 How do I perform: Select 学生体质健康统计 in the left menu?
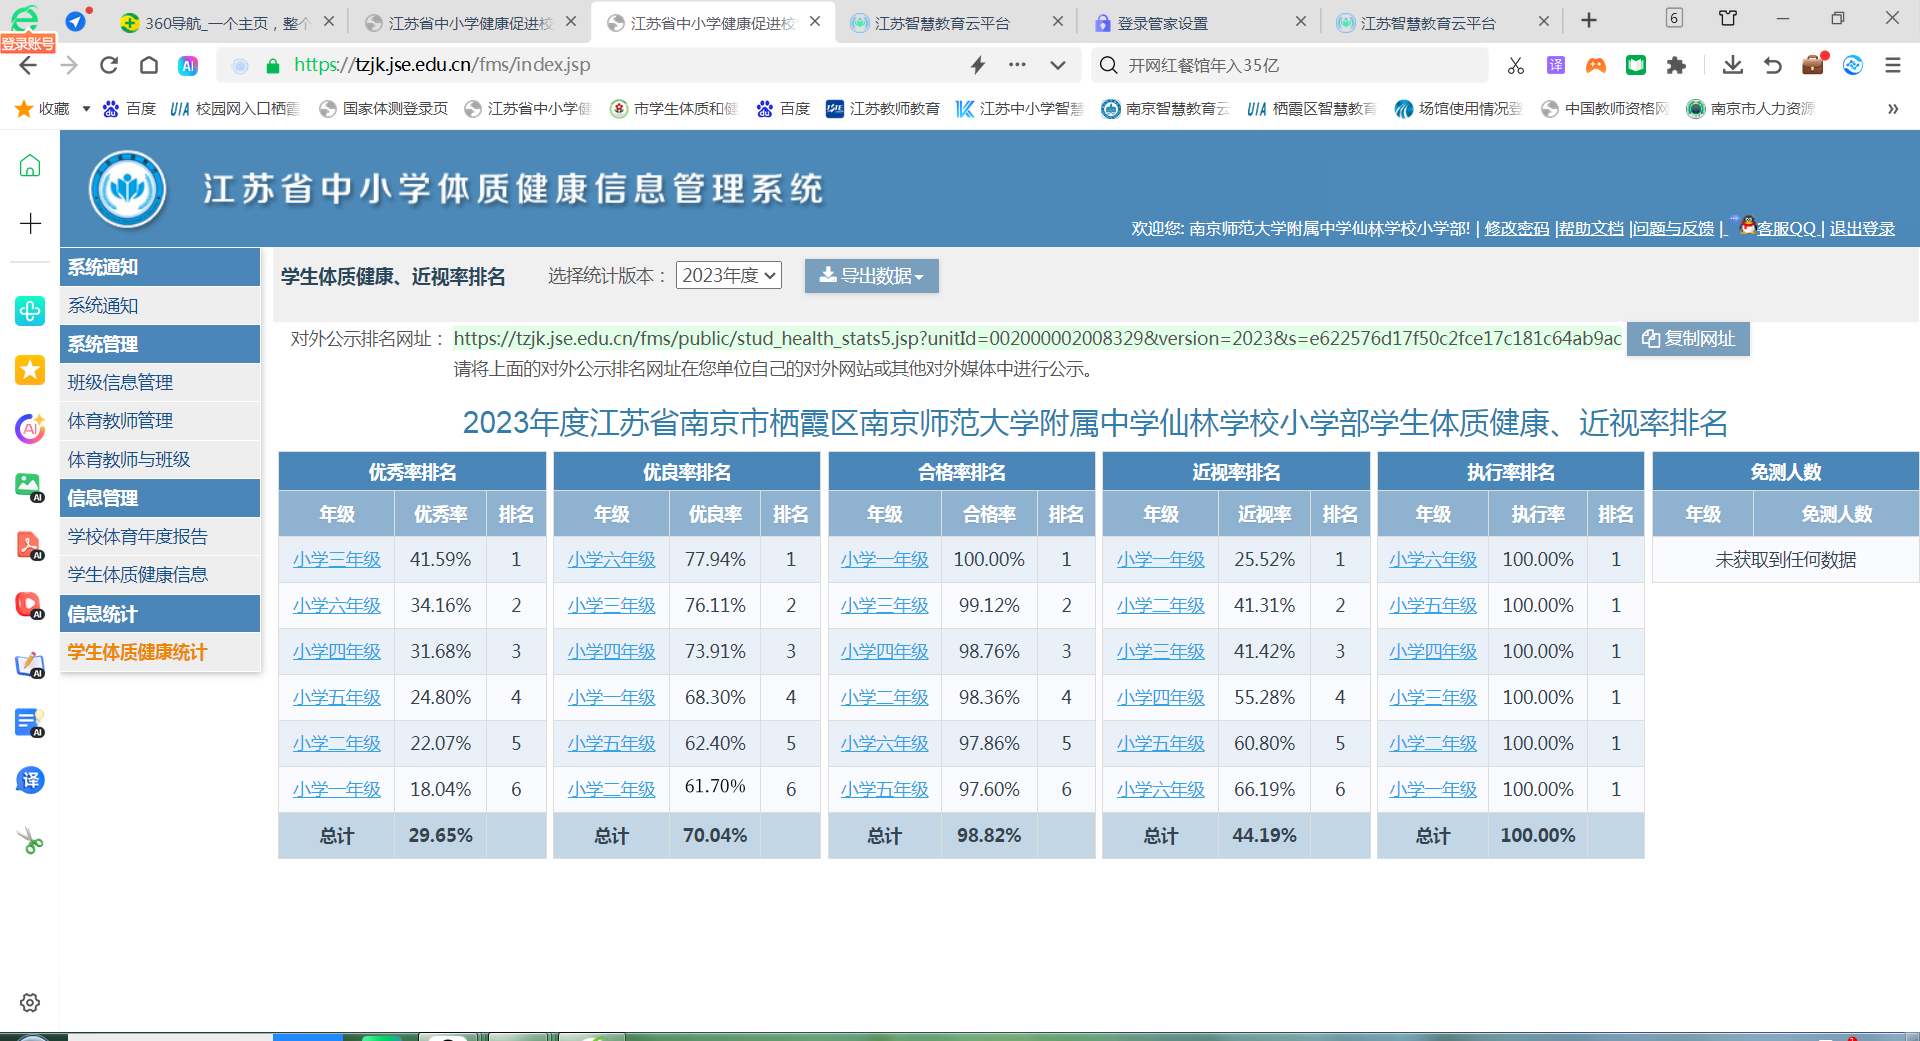(160, 652)
